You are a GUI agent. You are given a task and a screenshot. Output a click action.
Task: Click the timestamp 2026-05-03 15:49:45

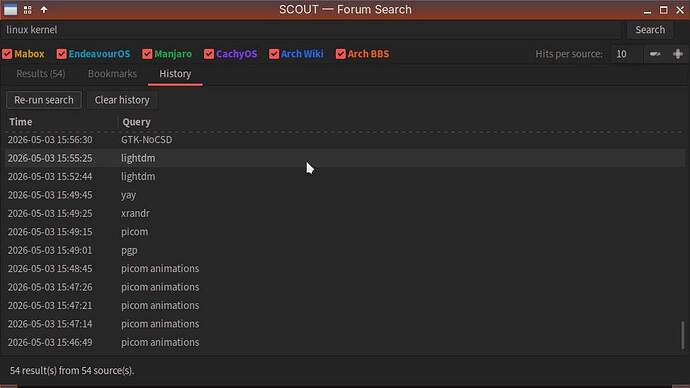click(50, 195)
